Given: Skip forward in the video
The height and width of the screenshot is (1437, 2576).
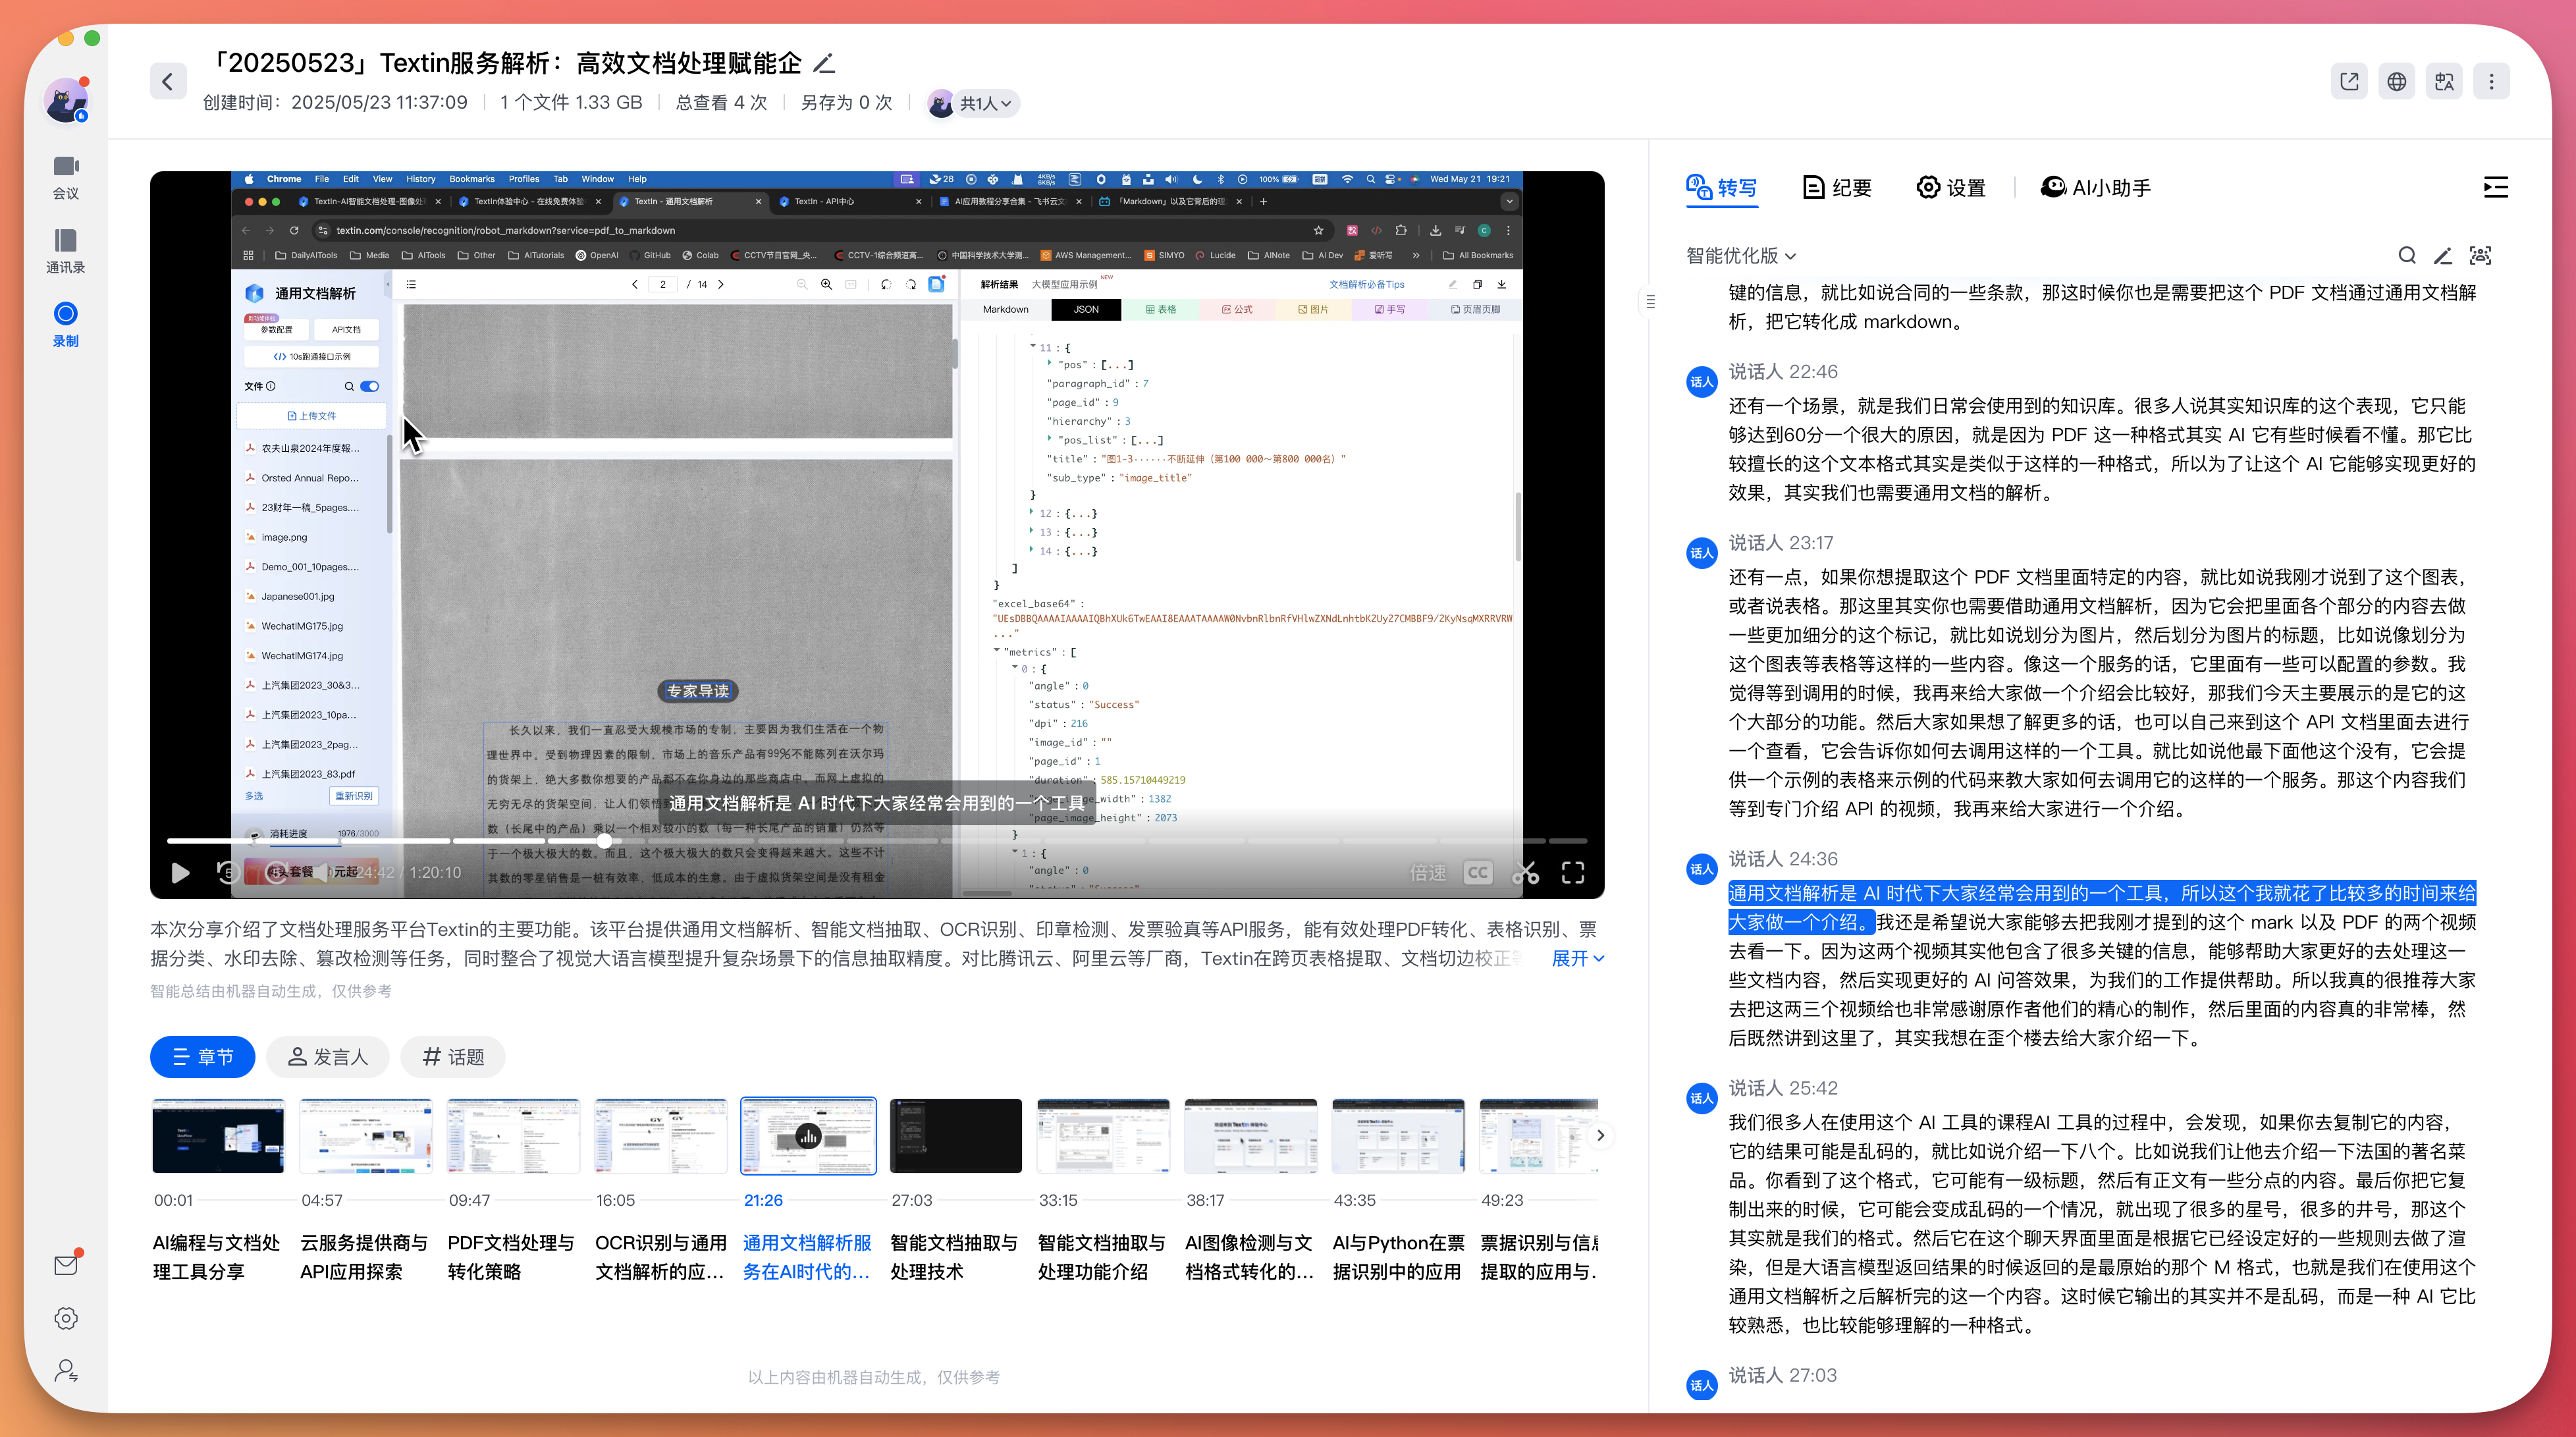Looking at the screenshot, I should (276, 873).
